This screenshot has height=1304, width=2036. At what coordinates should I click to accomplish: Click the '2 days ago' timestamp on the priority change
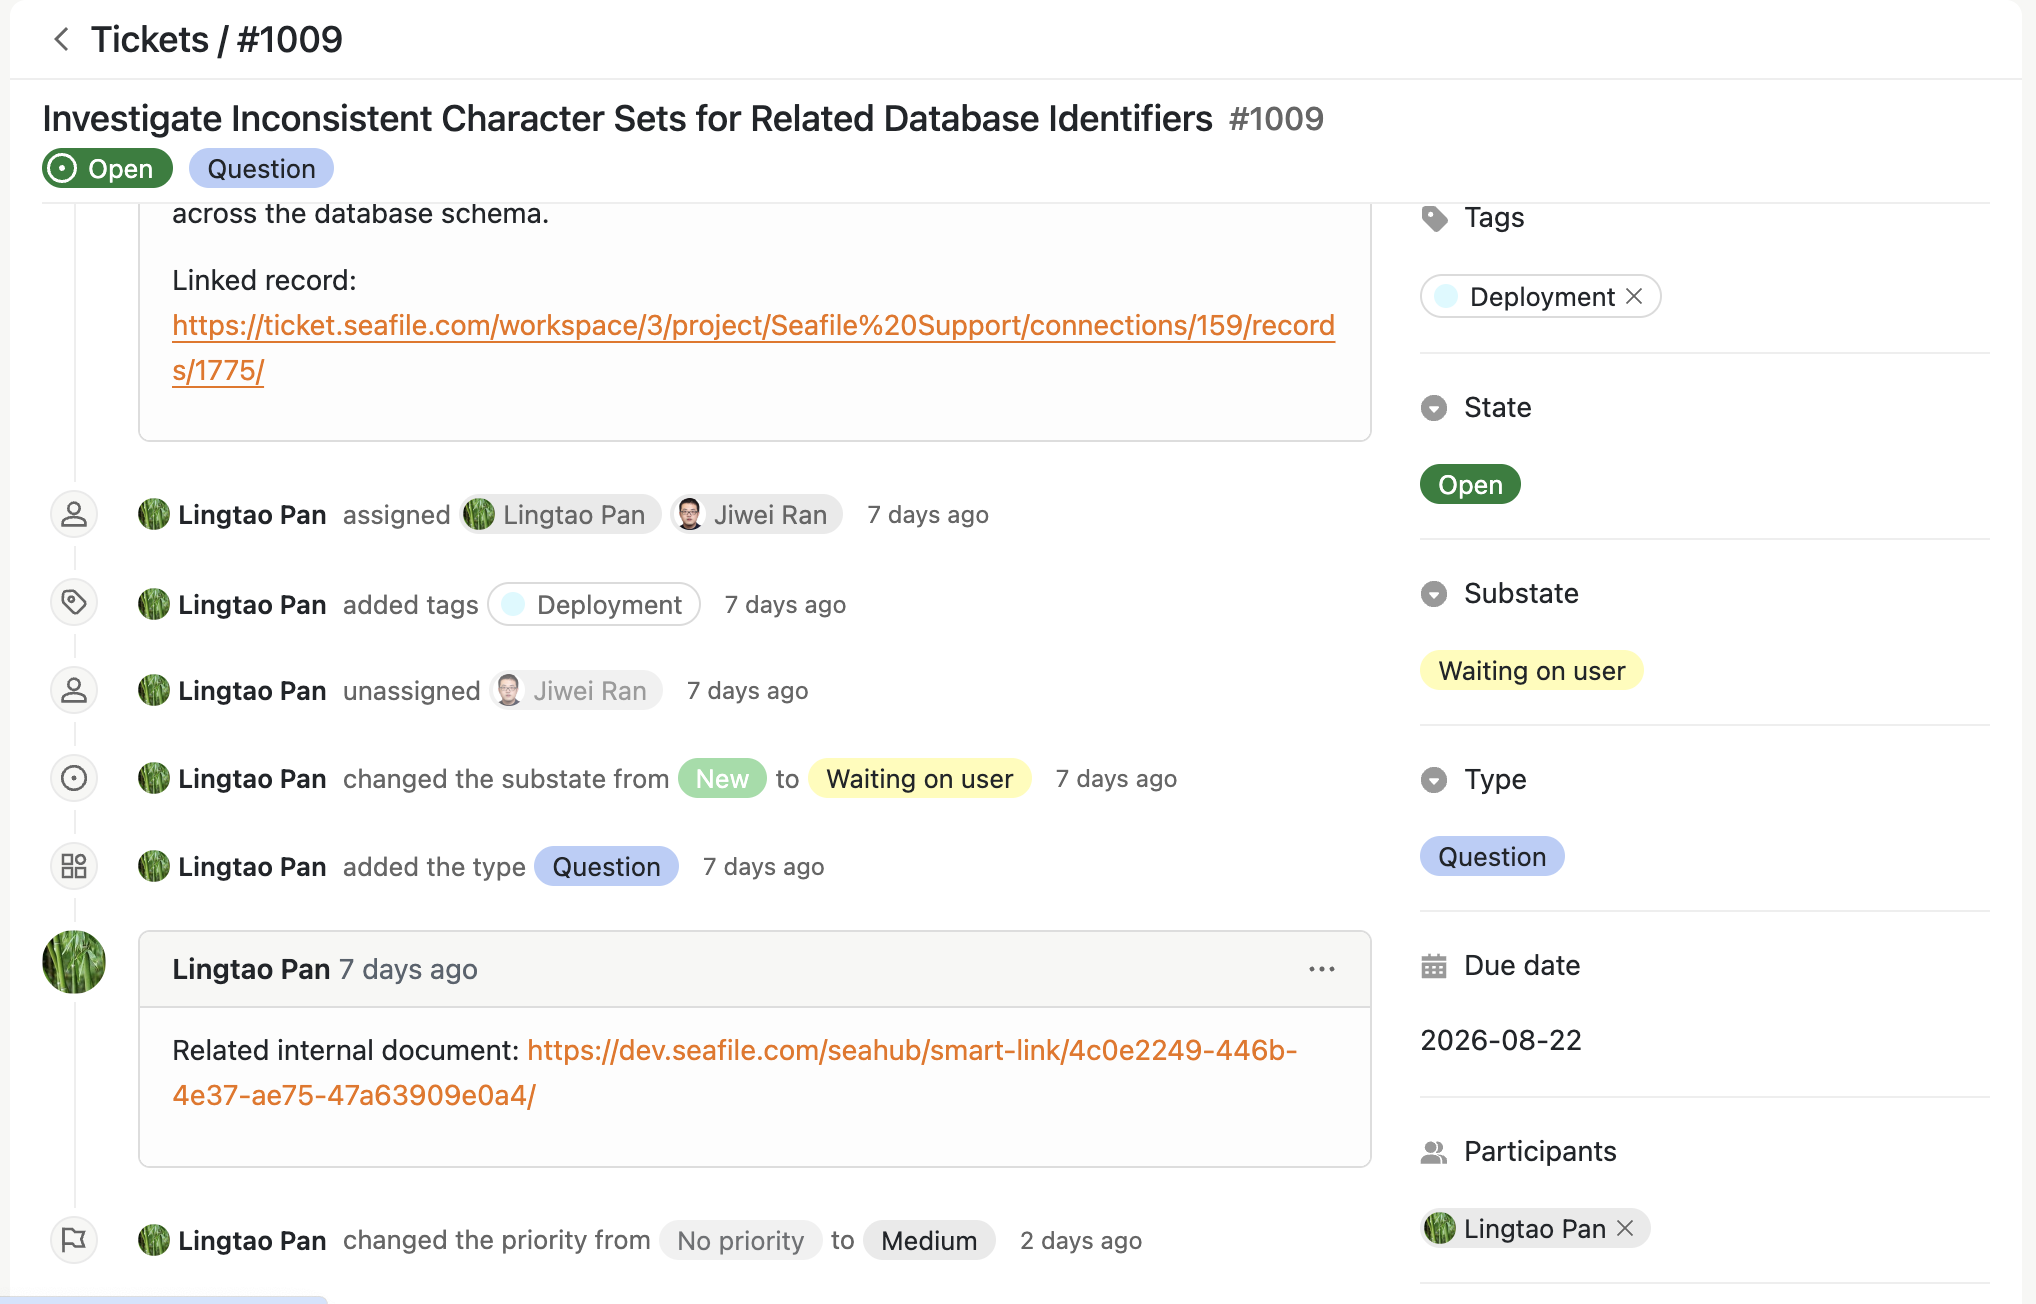1081,1240
